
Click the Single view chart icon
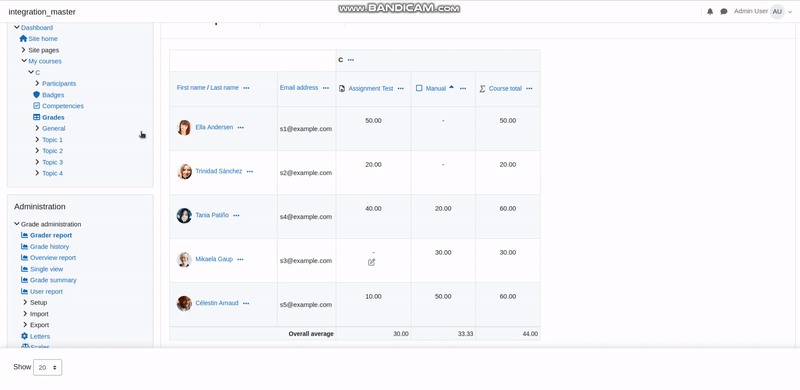click(24, 269)
